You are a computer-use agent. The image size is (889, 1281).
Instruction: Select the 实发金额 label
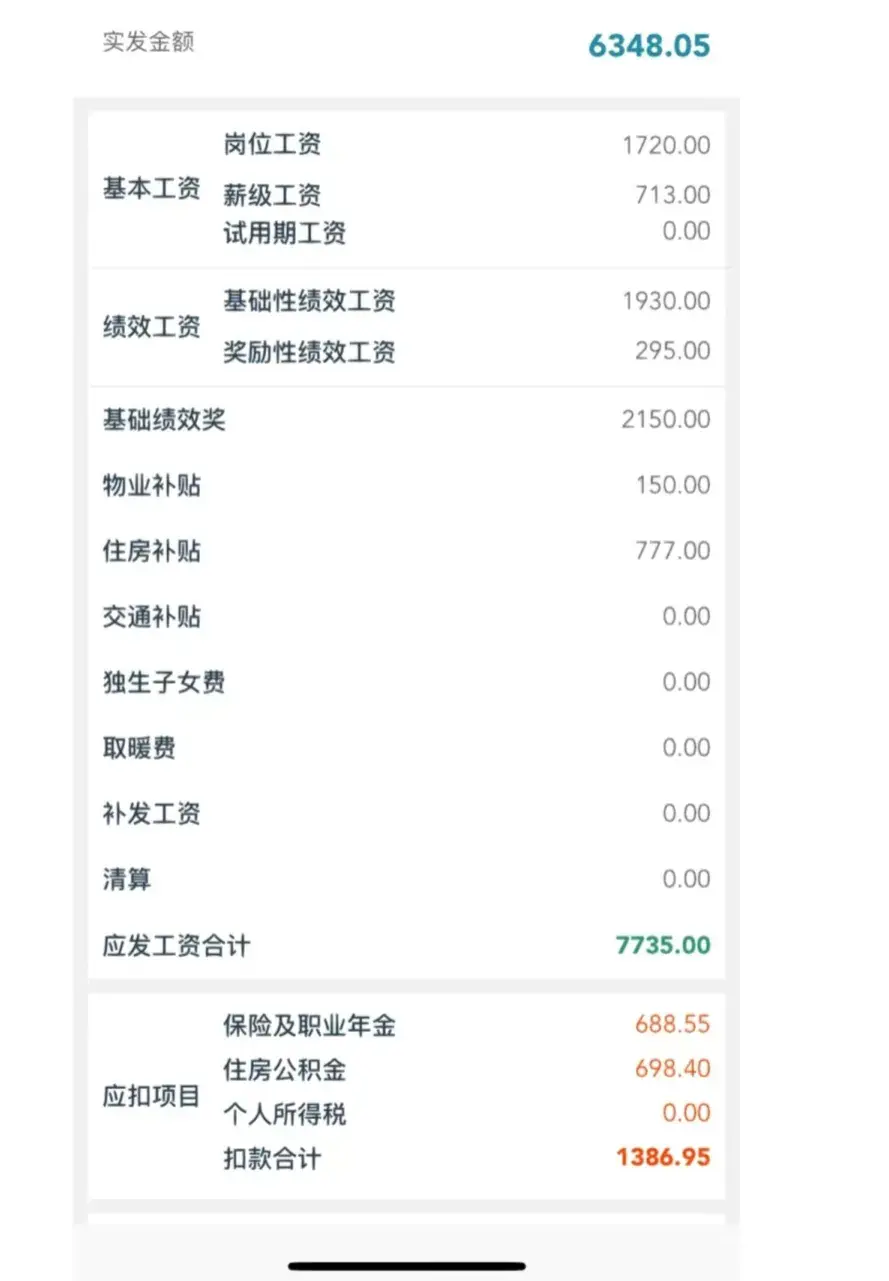(149, 42)
